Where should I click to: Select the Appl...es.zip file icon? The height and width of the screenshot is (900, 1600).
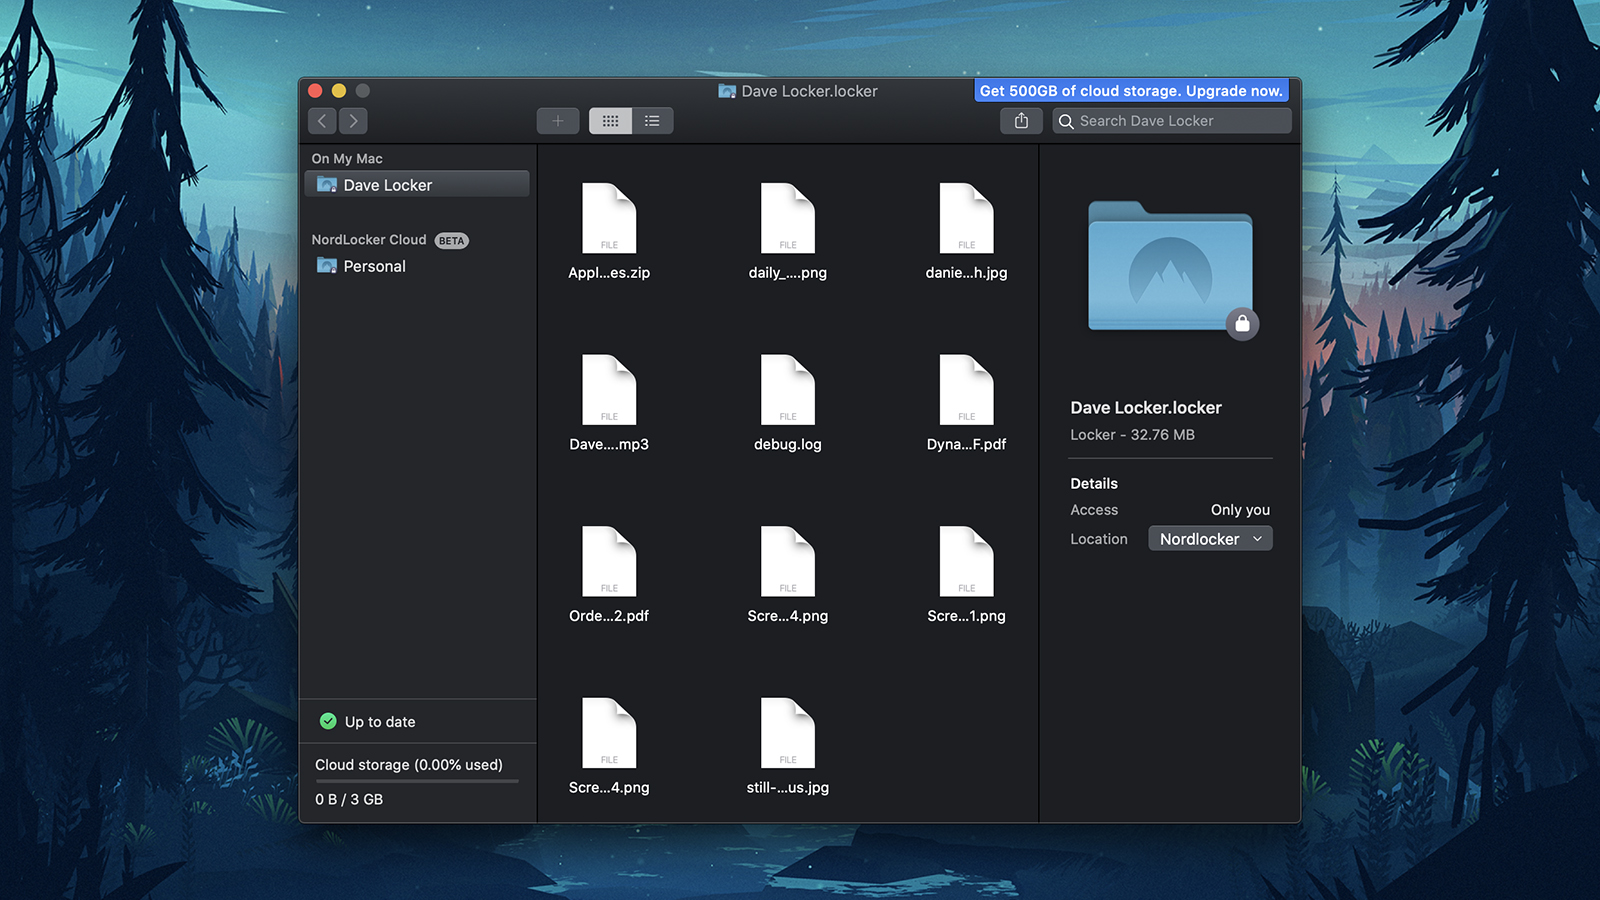[609, 218]
